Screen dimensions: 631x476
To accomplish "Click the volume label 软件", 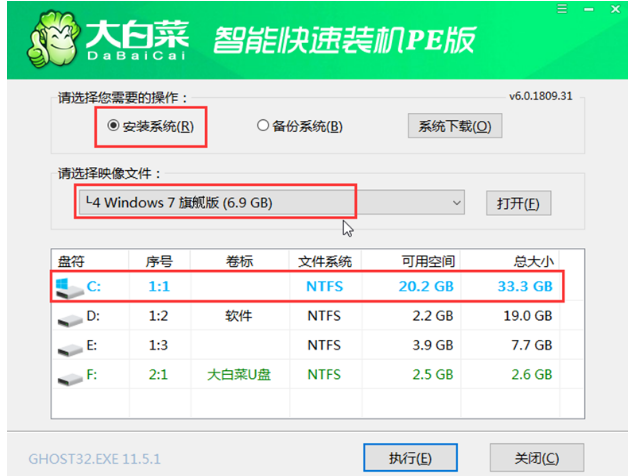I will pyautogui.click(x=239, y=316).
